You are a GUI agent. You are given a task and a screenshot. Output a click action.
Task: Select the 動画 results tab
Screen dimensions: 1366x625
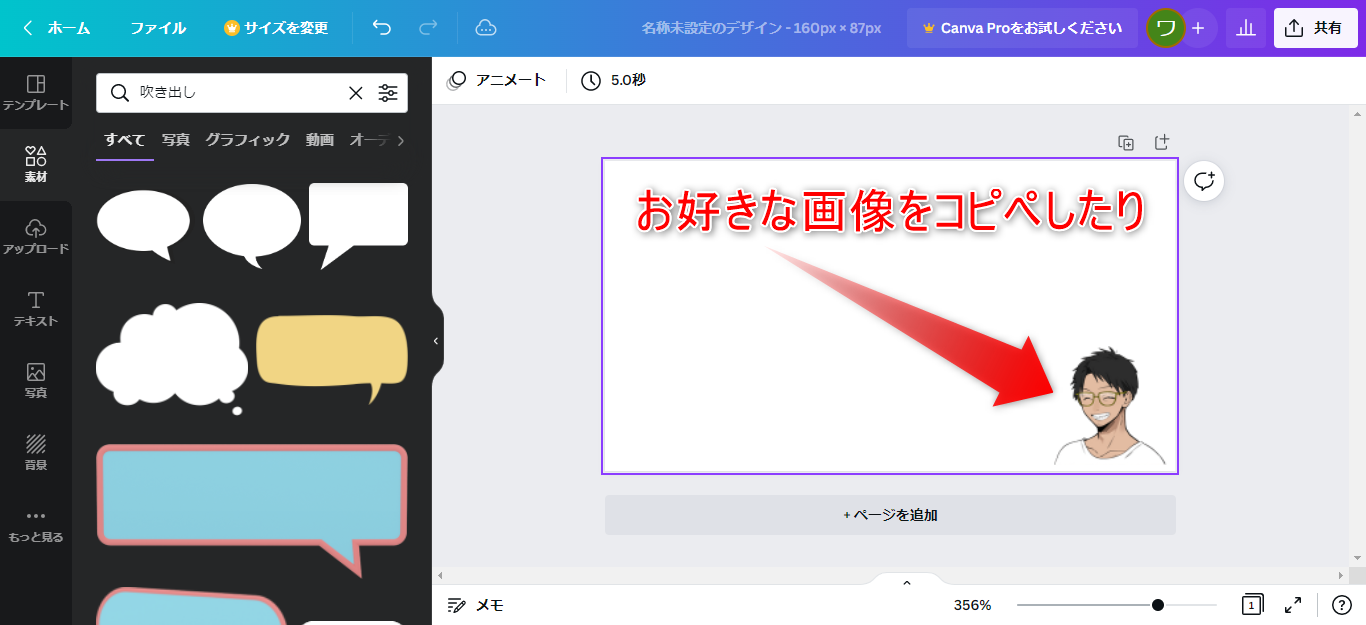click(320, 140)
